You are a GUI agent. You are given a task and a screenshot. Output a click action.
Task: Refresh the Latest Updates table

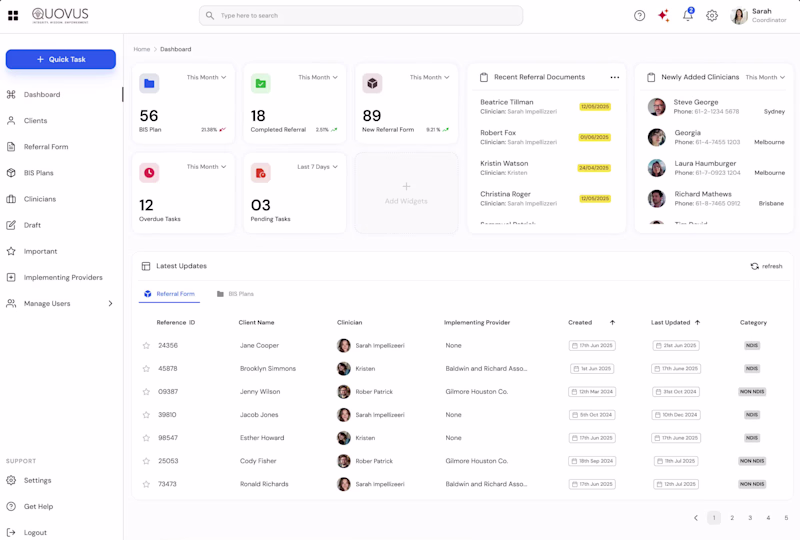coord(766,266)
